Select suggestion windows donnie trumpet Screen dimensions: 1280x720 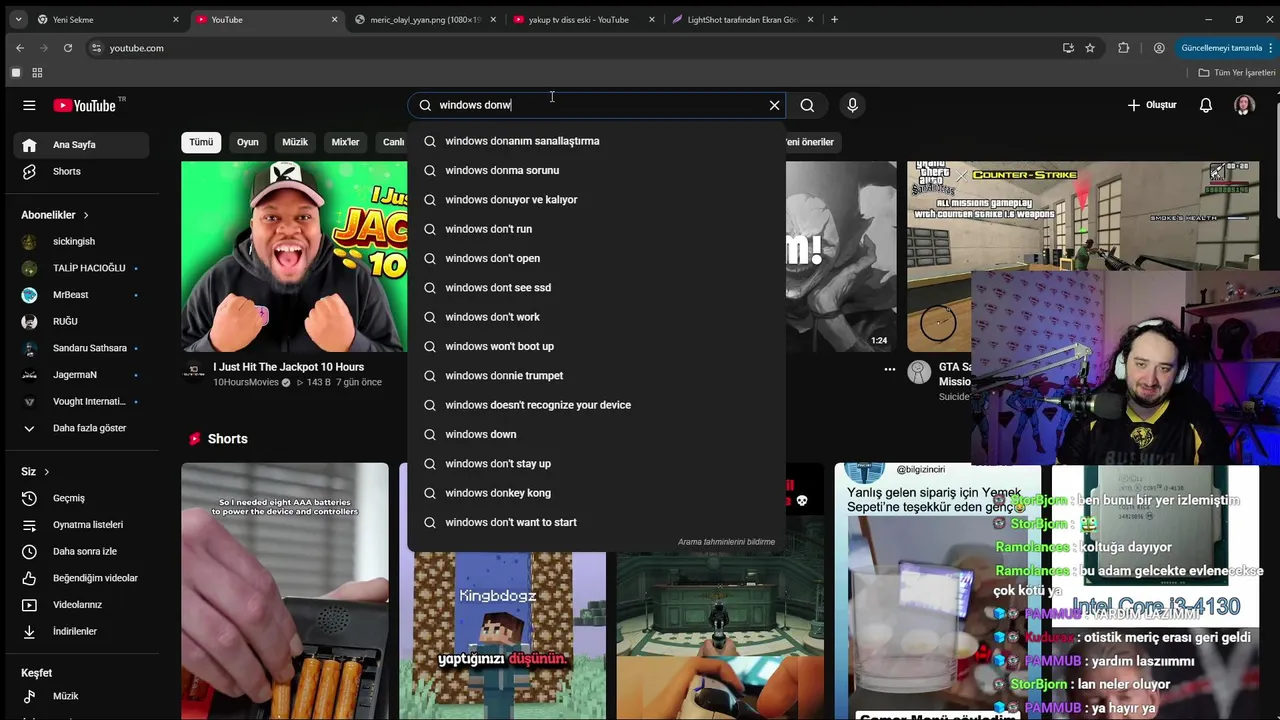pos(596,376)
